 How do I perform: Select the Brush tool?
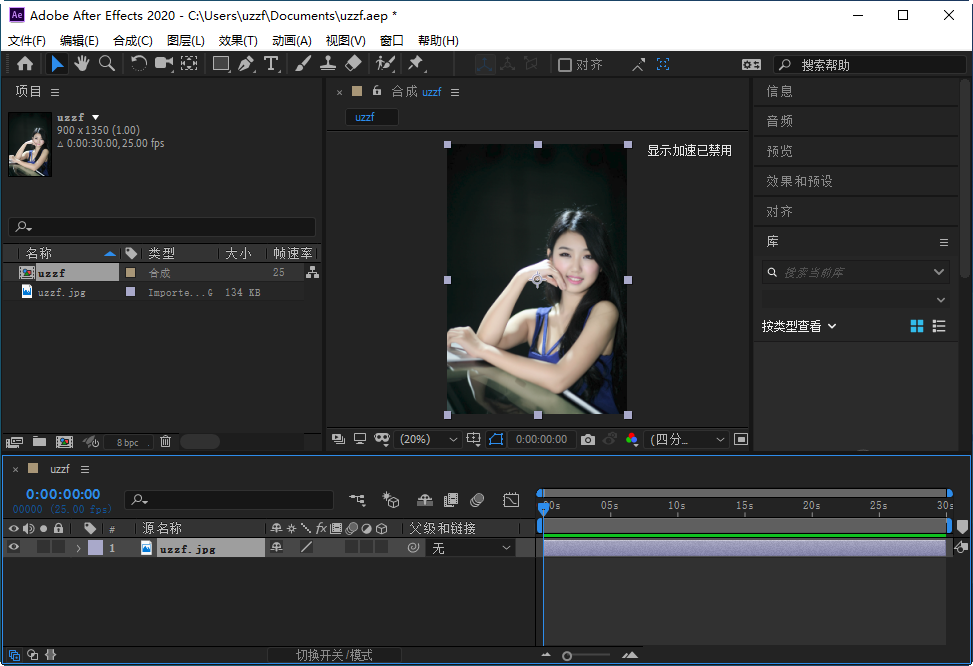tap(301, 63)
